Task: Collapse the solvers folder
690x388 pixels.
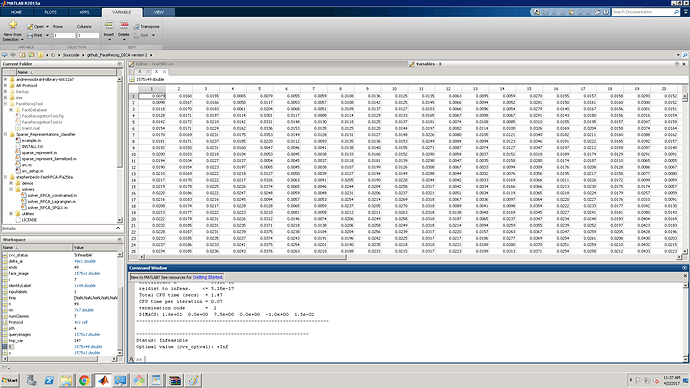Action: point(11,189)
